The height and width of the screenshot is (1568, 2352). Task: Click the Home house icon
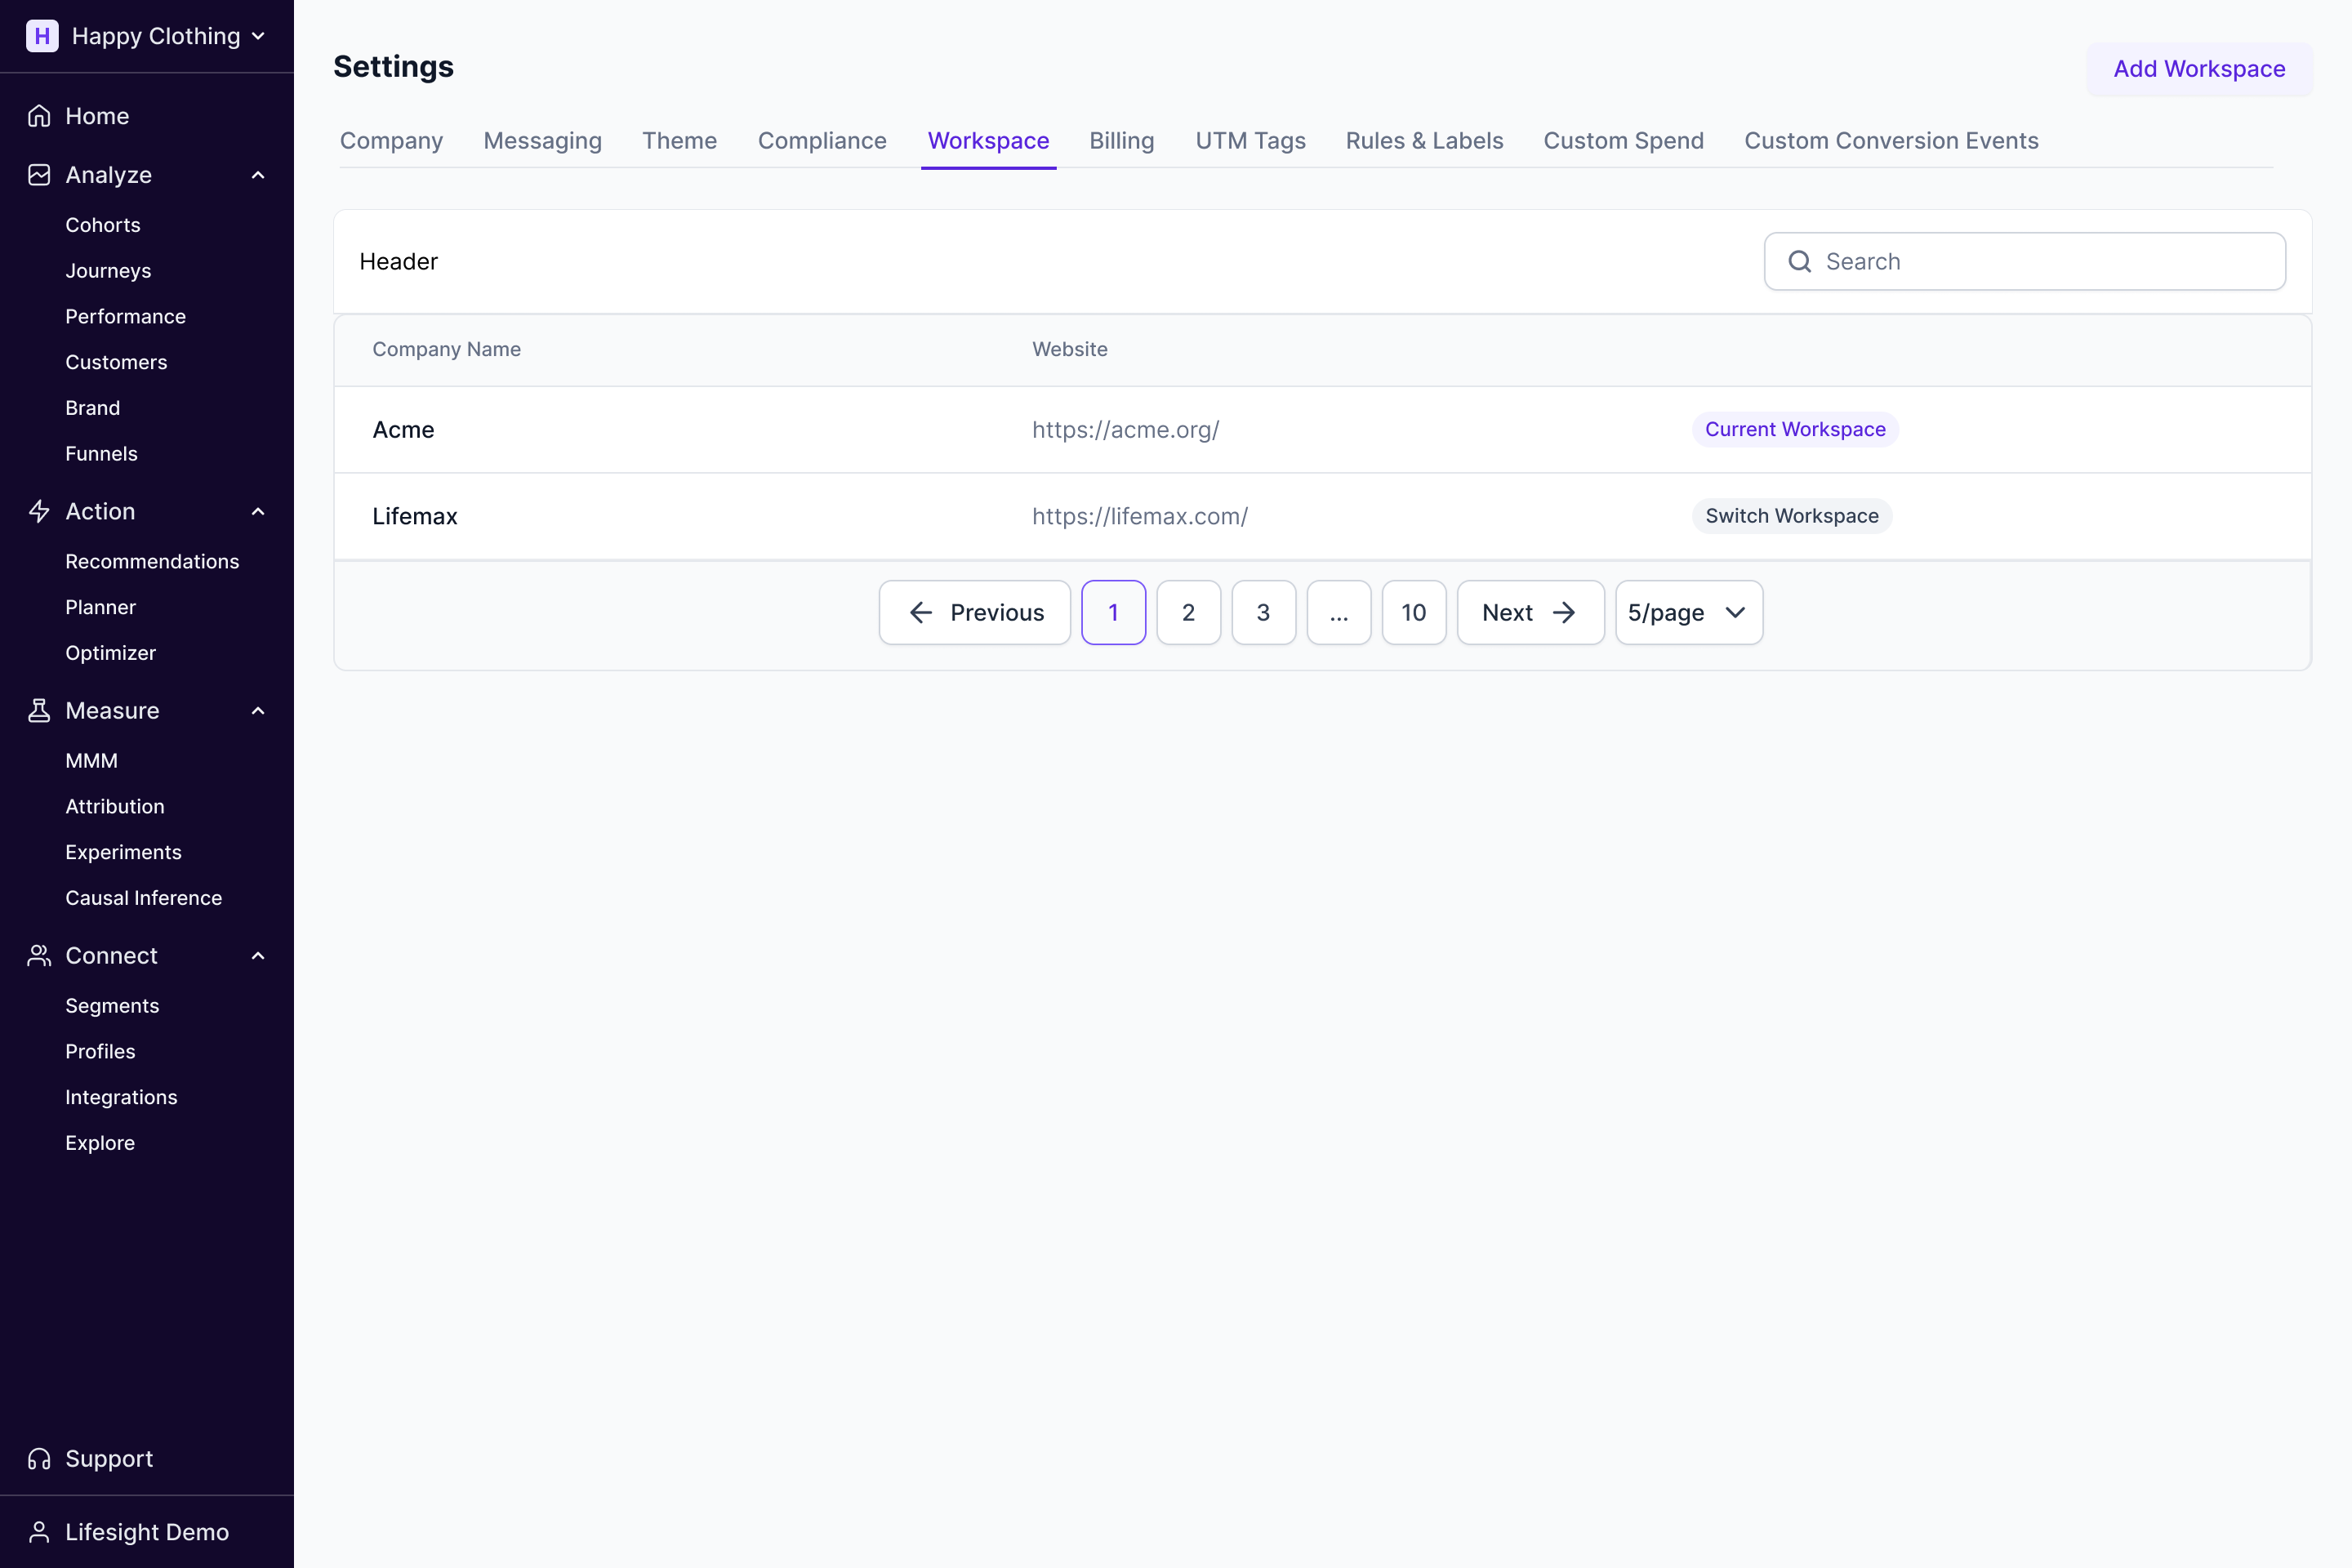39,116
